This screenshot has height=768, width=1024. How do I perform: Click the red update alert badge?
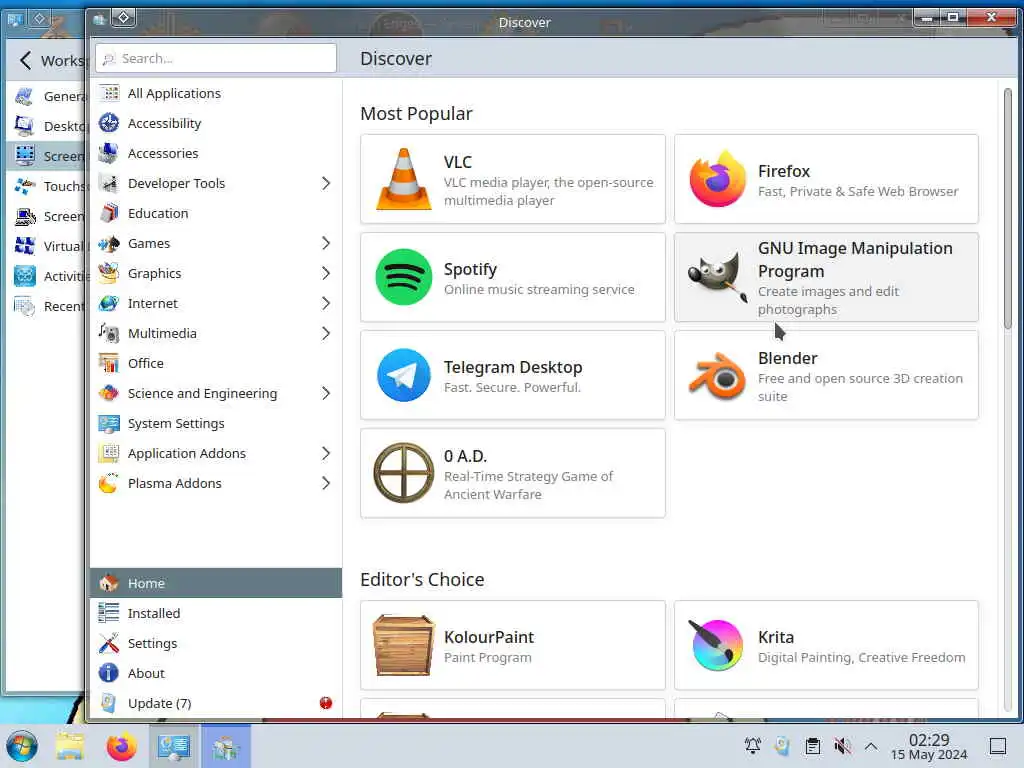tap(326, 703)
